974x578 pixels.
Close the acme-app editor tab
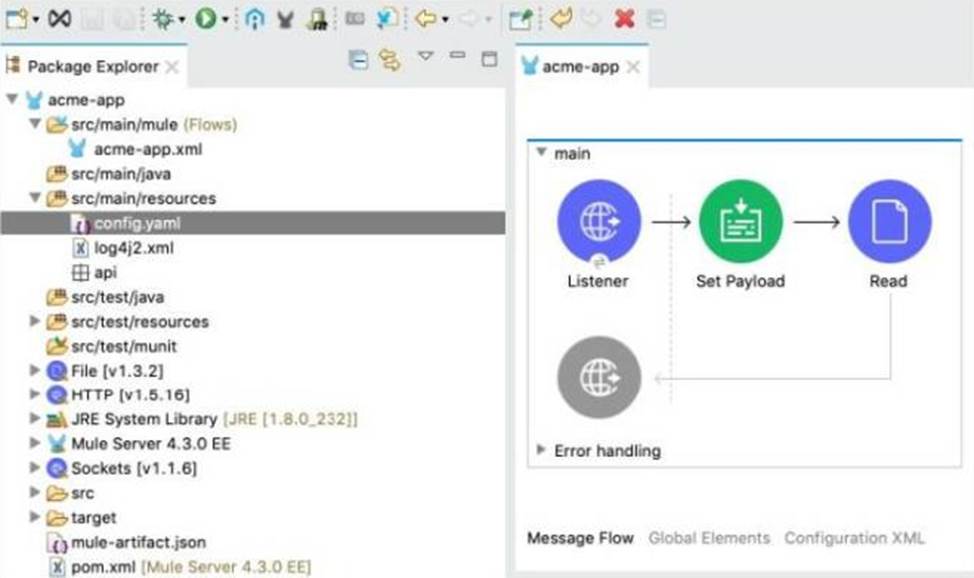(x=632, y=67)
